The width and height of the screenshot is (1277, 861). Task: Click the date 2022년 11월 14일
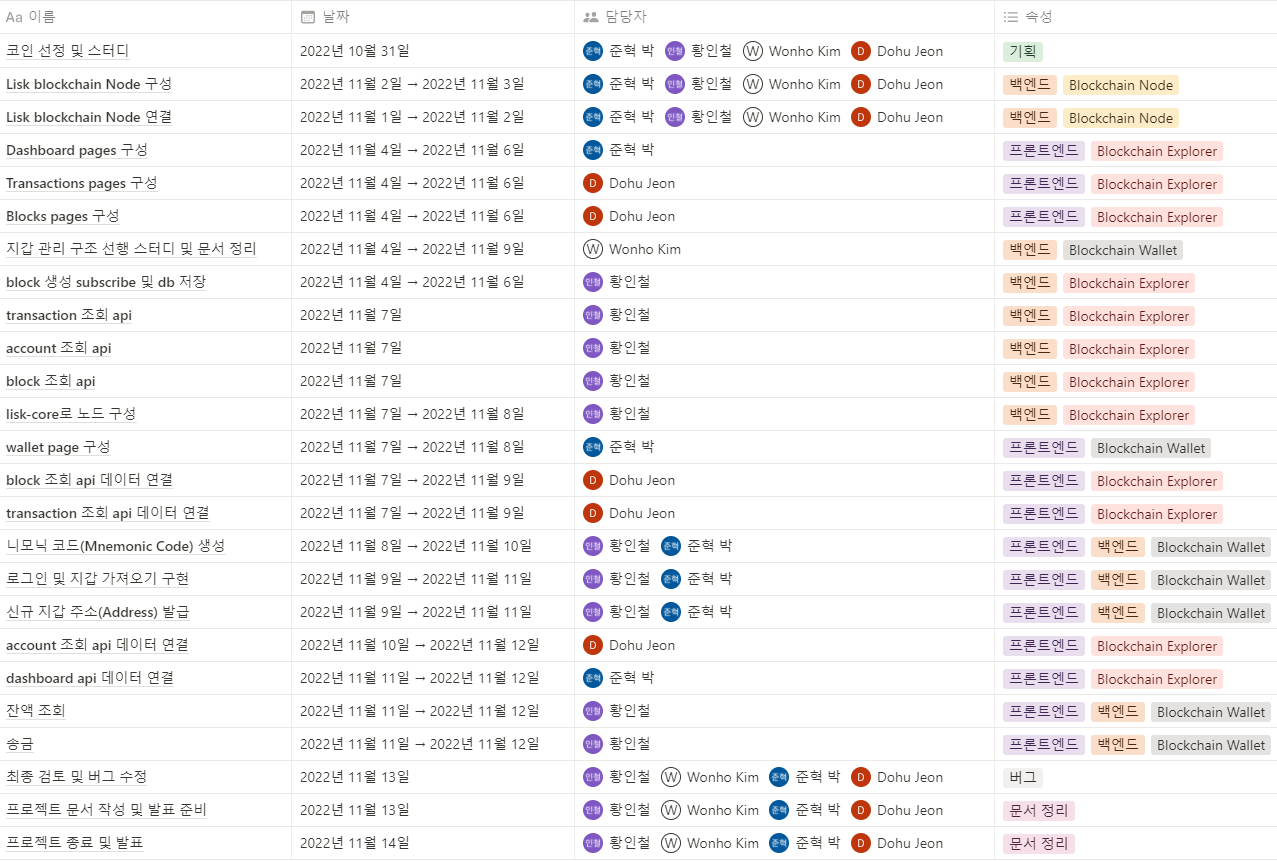pos(355,843)
